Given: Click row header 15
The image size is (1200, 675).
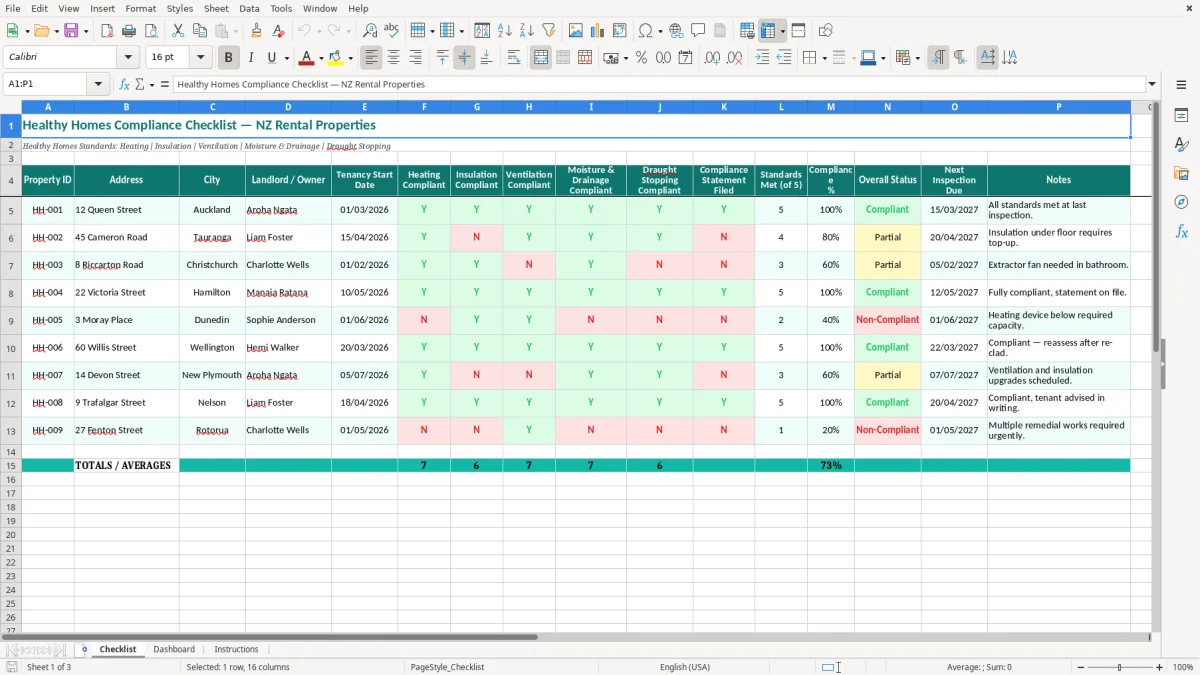Looking at the screenshot, I should 11,466.
